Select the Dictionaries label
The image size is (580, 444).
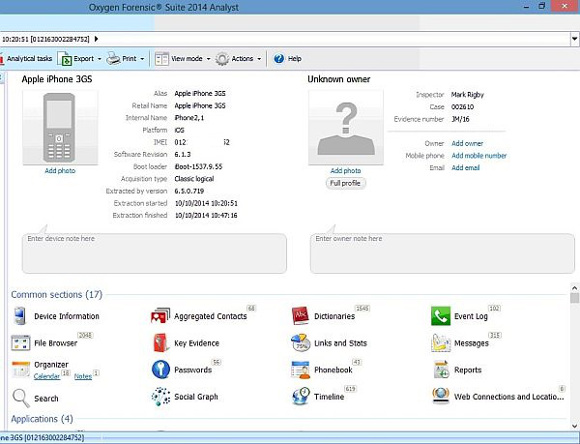(334, 316)
